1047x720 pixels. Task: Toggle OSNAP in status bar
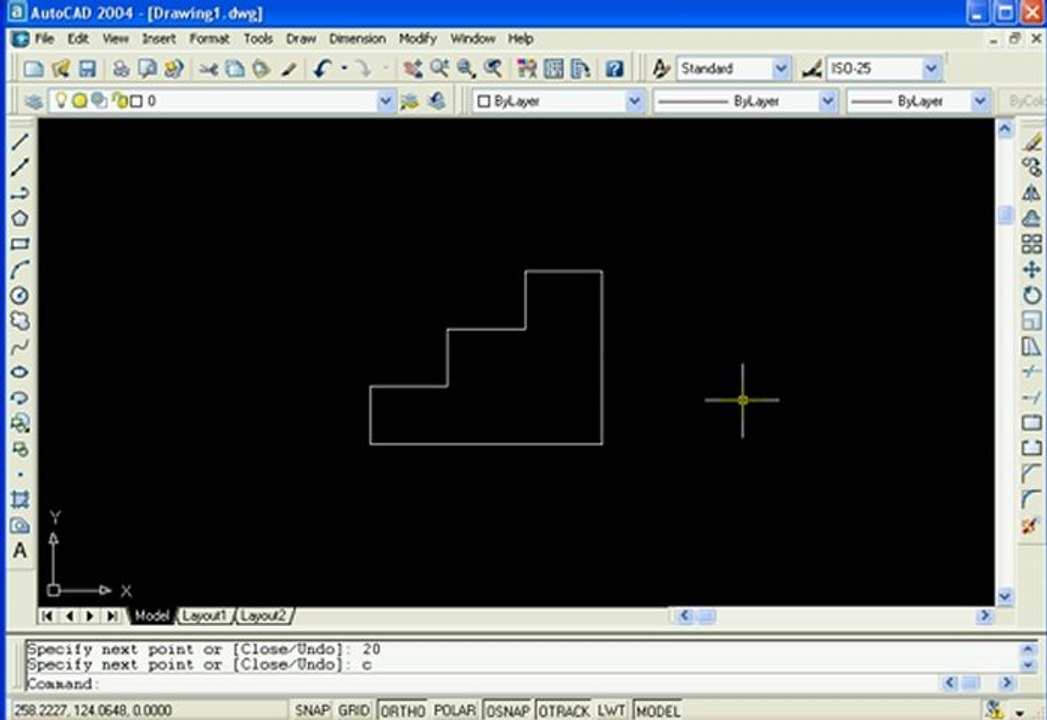(508, 711)
